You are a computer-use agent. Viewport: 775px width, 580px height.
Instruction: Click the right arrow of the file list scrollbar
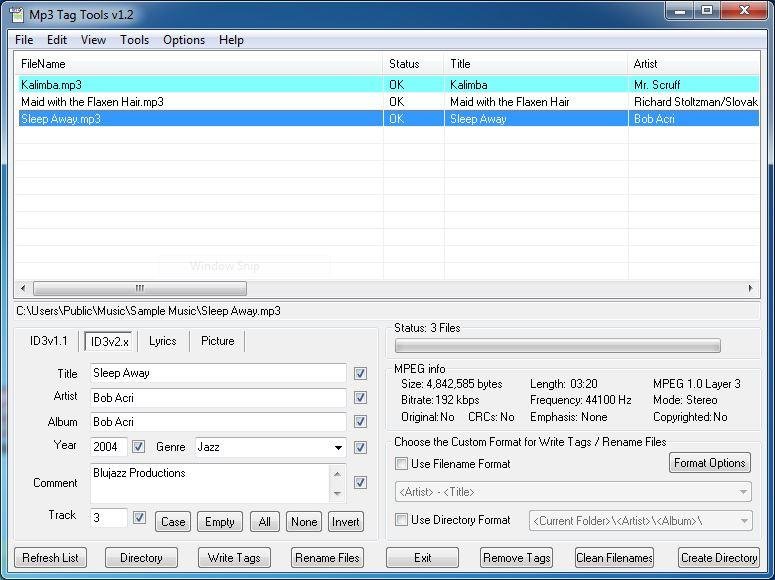[x=750, y=288]
